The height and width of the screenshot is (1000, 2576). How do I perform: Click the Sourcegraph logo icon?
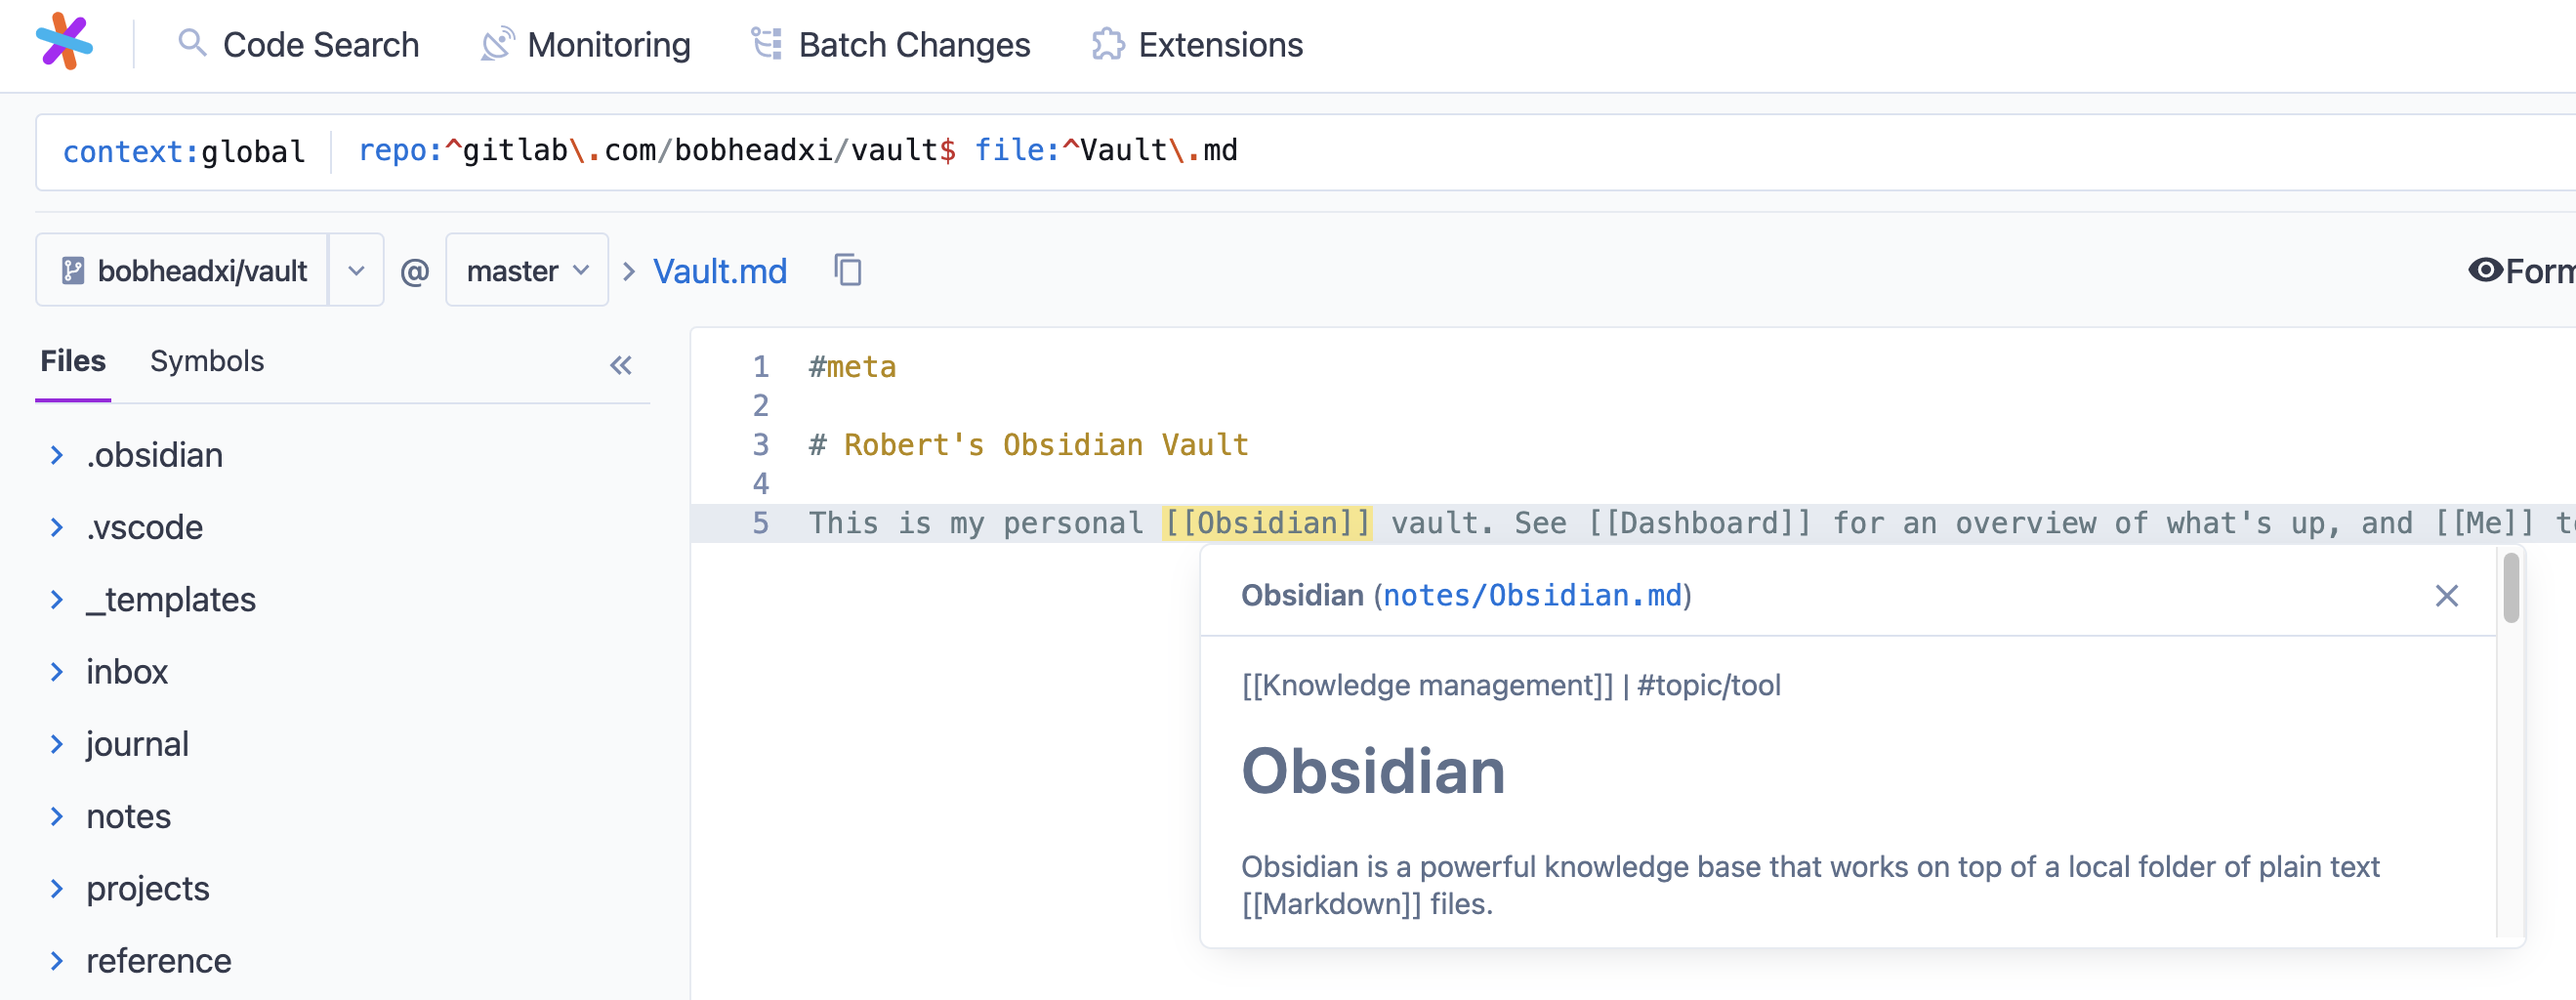[64, 42]
